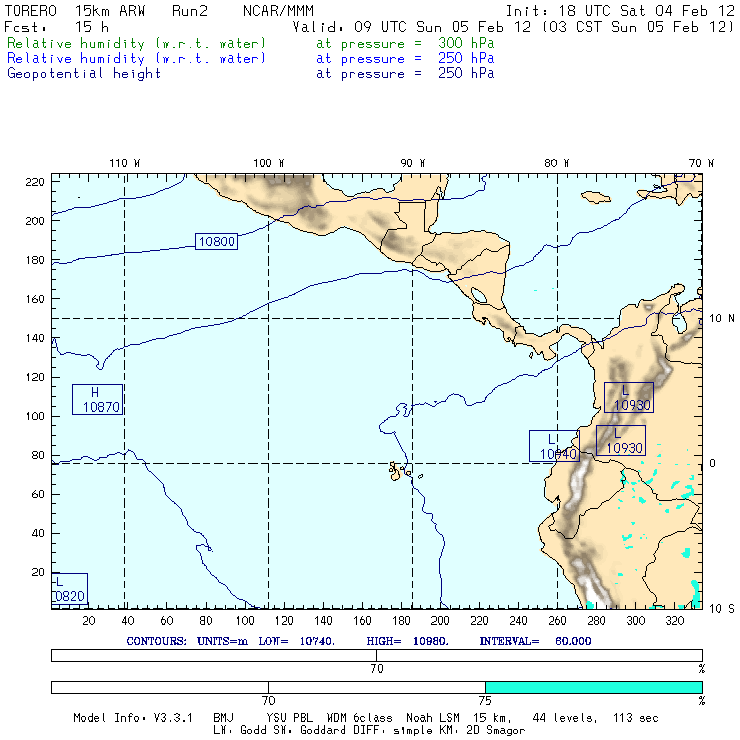Select the green 'Relative humidity (w.r.t. water)' legend line
Screen dimensions: 740x740
point(136,43)
